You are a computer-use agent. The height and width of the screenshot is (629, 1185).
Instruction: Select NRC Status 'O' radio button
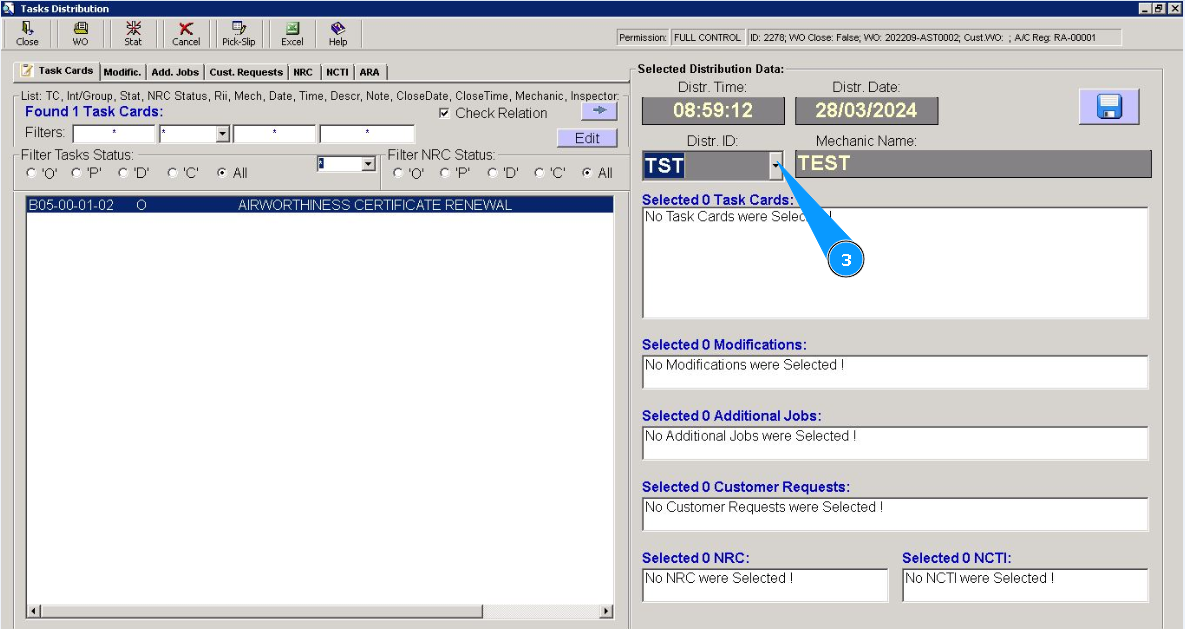pyautogui.click(x=398, y=173)
